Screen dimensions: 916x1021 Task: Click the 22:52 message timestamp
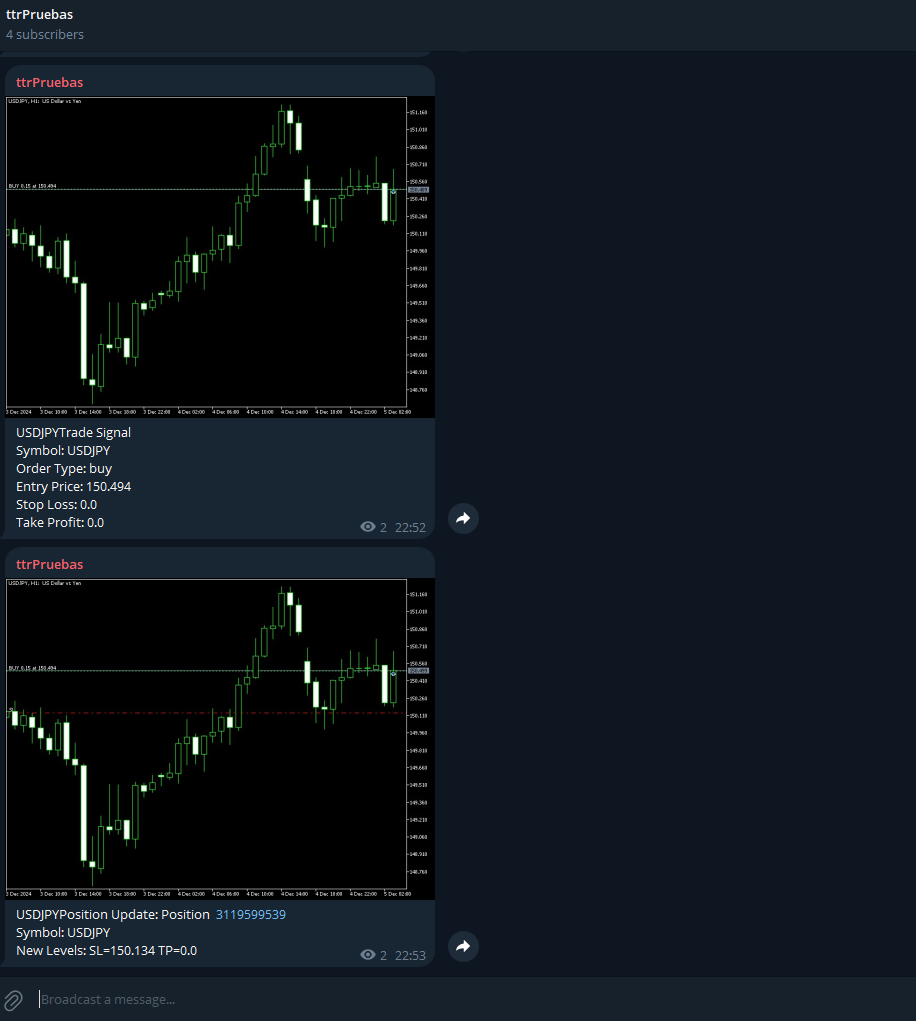[410, 527]
